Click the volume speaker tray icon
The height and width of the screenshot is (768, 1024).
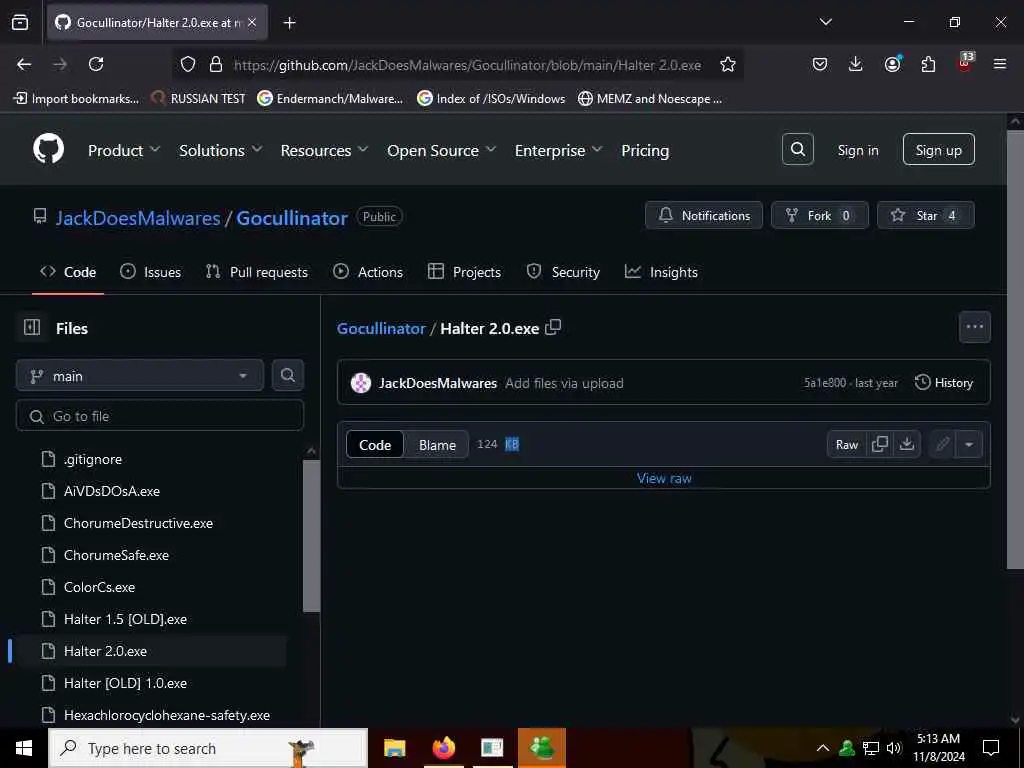[893, 748]
